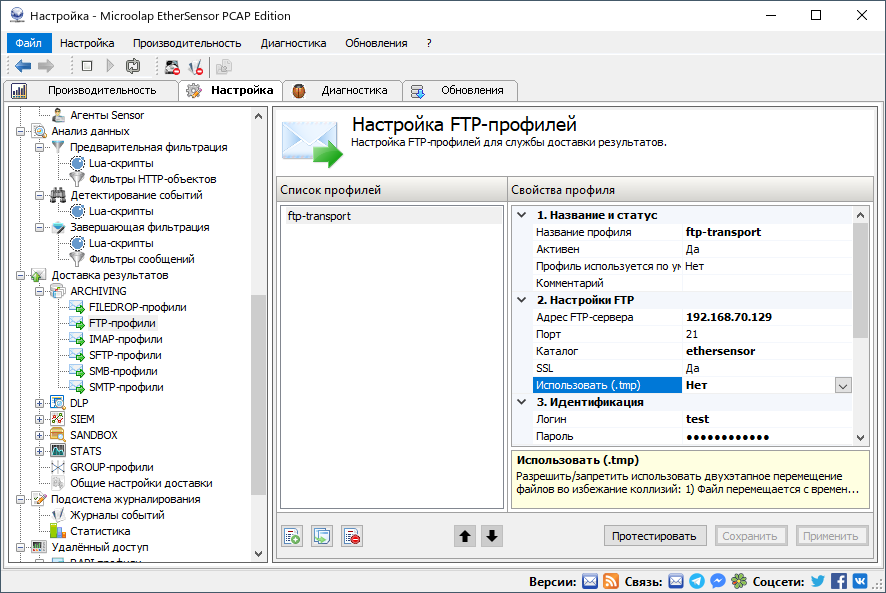Open the RSS feed for versions

pyautogui.click(x=611, y=581)
